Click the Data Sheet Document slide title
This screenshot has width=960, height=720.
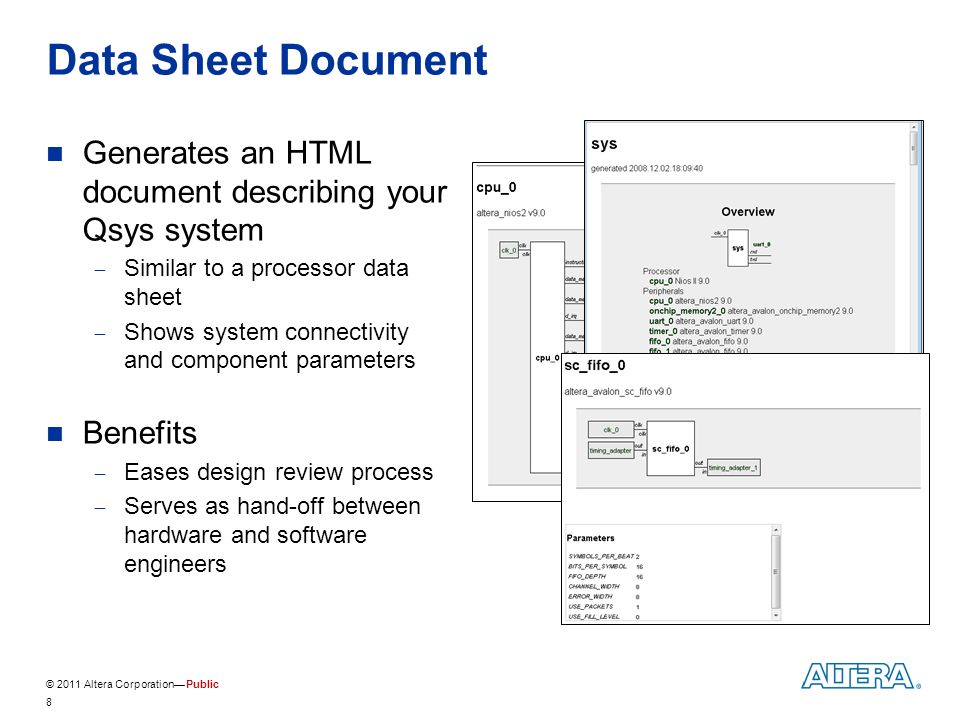(x=268, y=60)
